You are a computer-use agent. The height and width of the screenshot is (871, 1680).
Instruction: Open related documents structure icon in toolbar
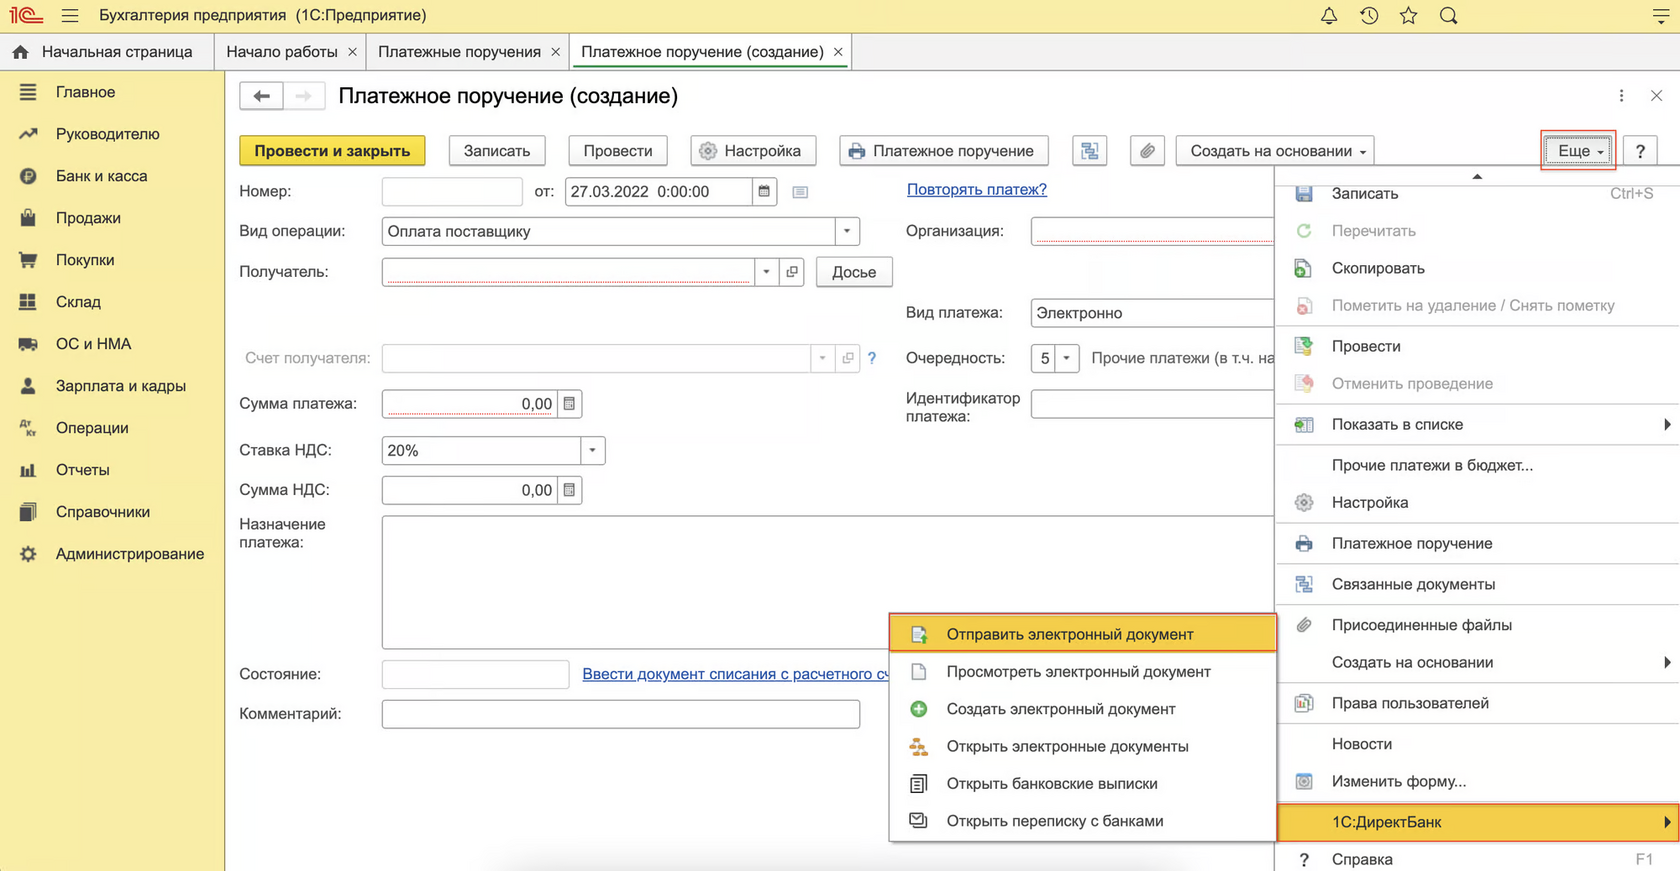click(1089, 151)
